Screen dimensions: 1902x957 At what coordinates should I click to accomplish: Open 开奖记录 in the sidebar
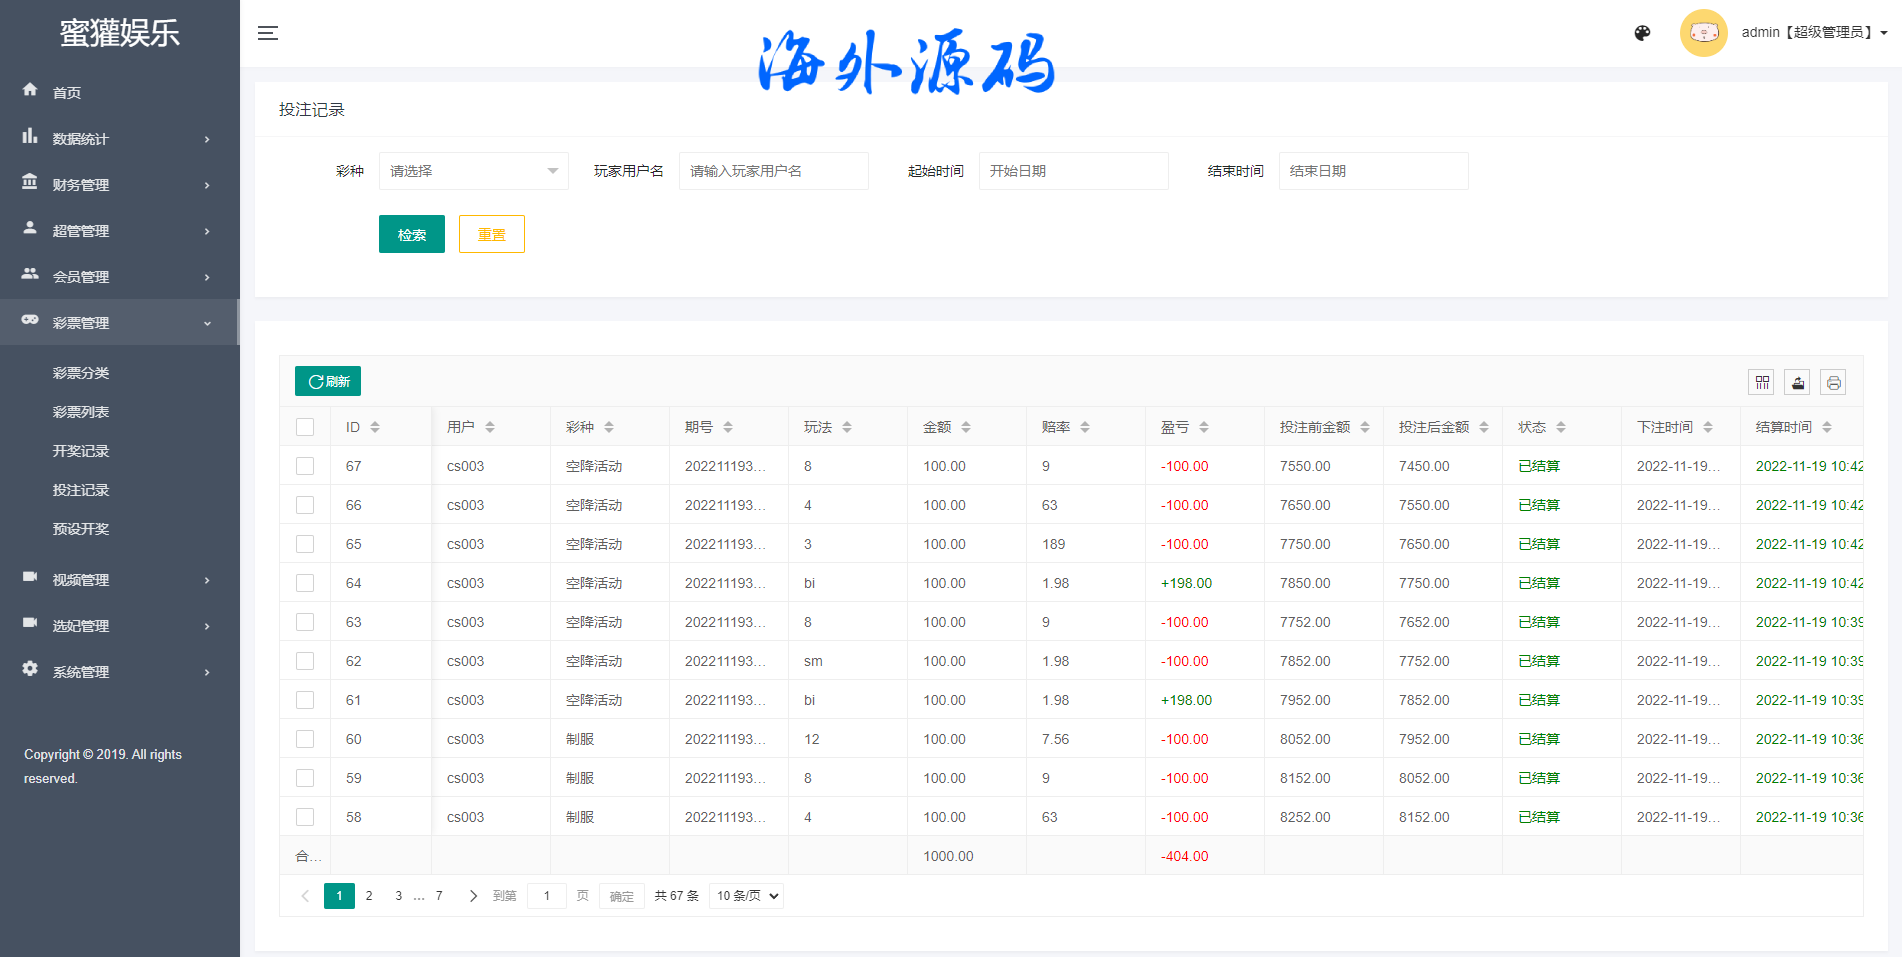coord(81,451)
